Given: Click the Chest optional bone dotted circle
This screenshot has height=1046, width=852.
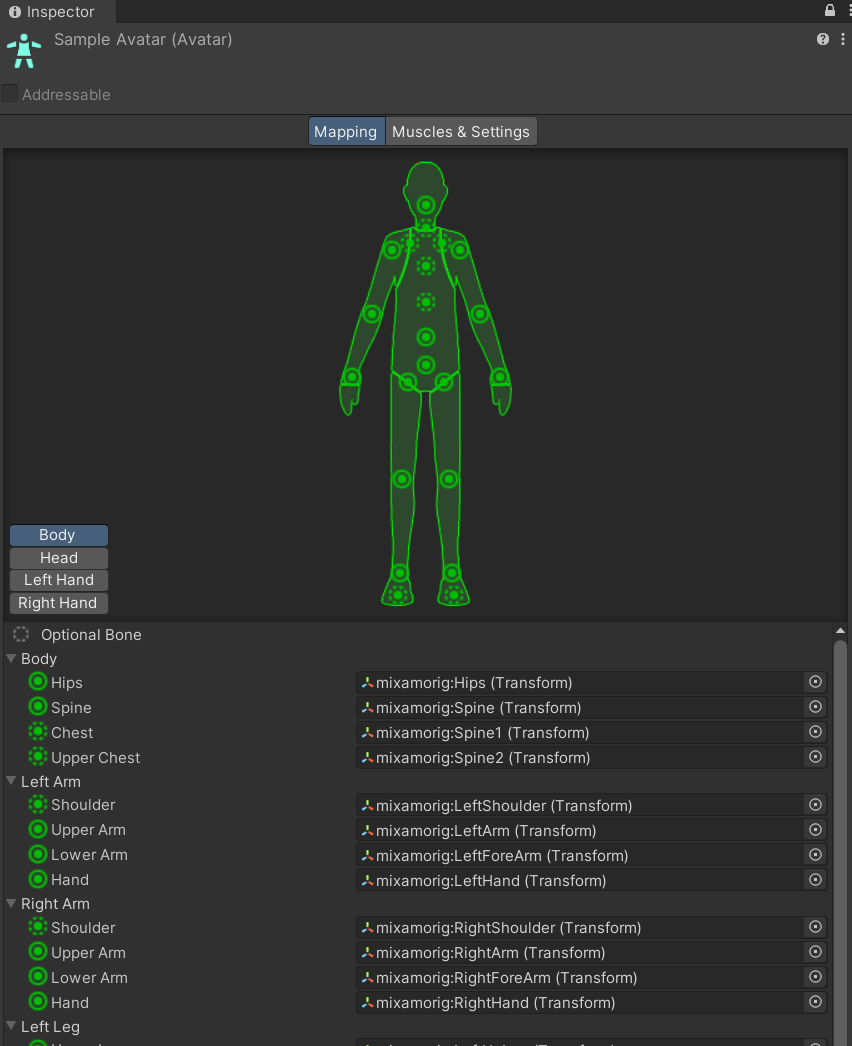Looking at the screenshot, I should coord(38,732).
